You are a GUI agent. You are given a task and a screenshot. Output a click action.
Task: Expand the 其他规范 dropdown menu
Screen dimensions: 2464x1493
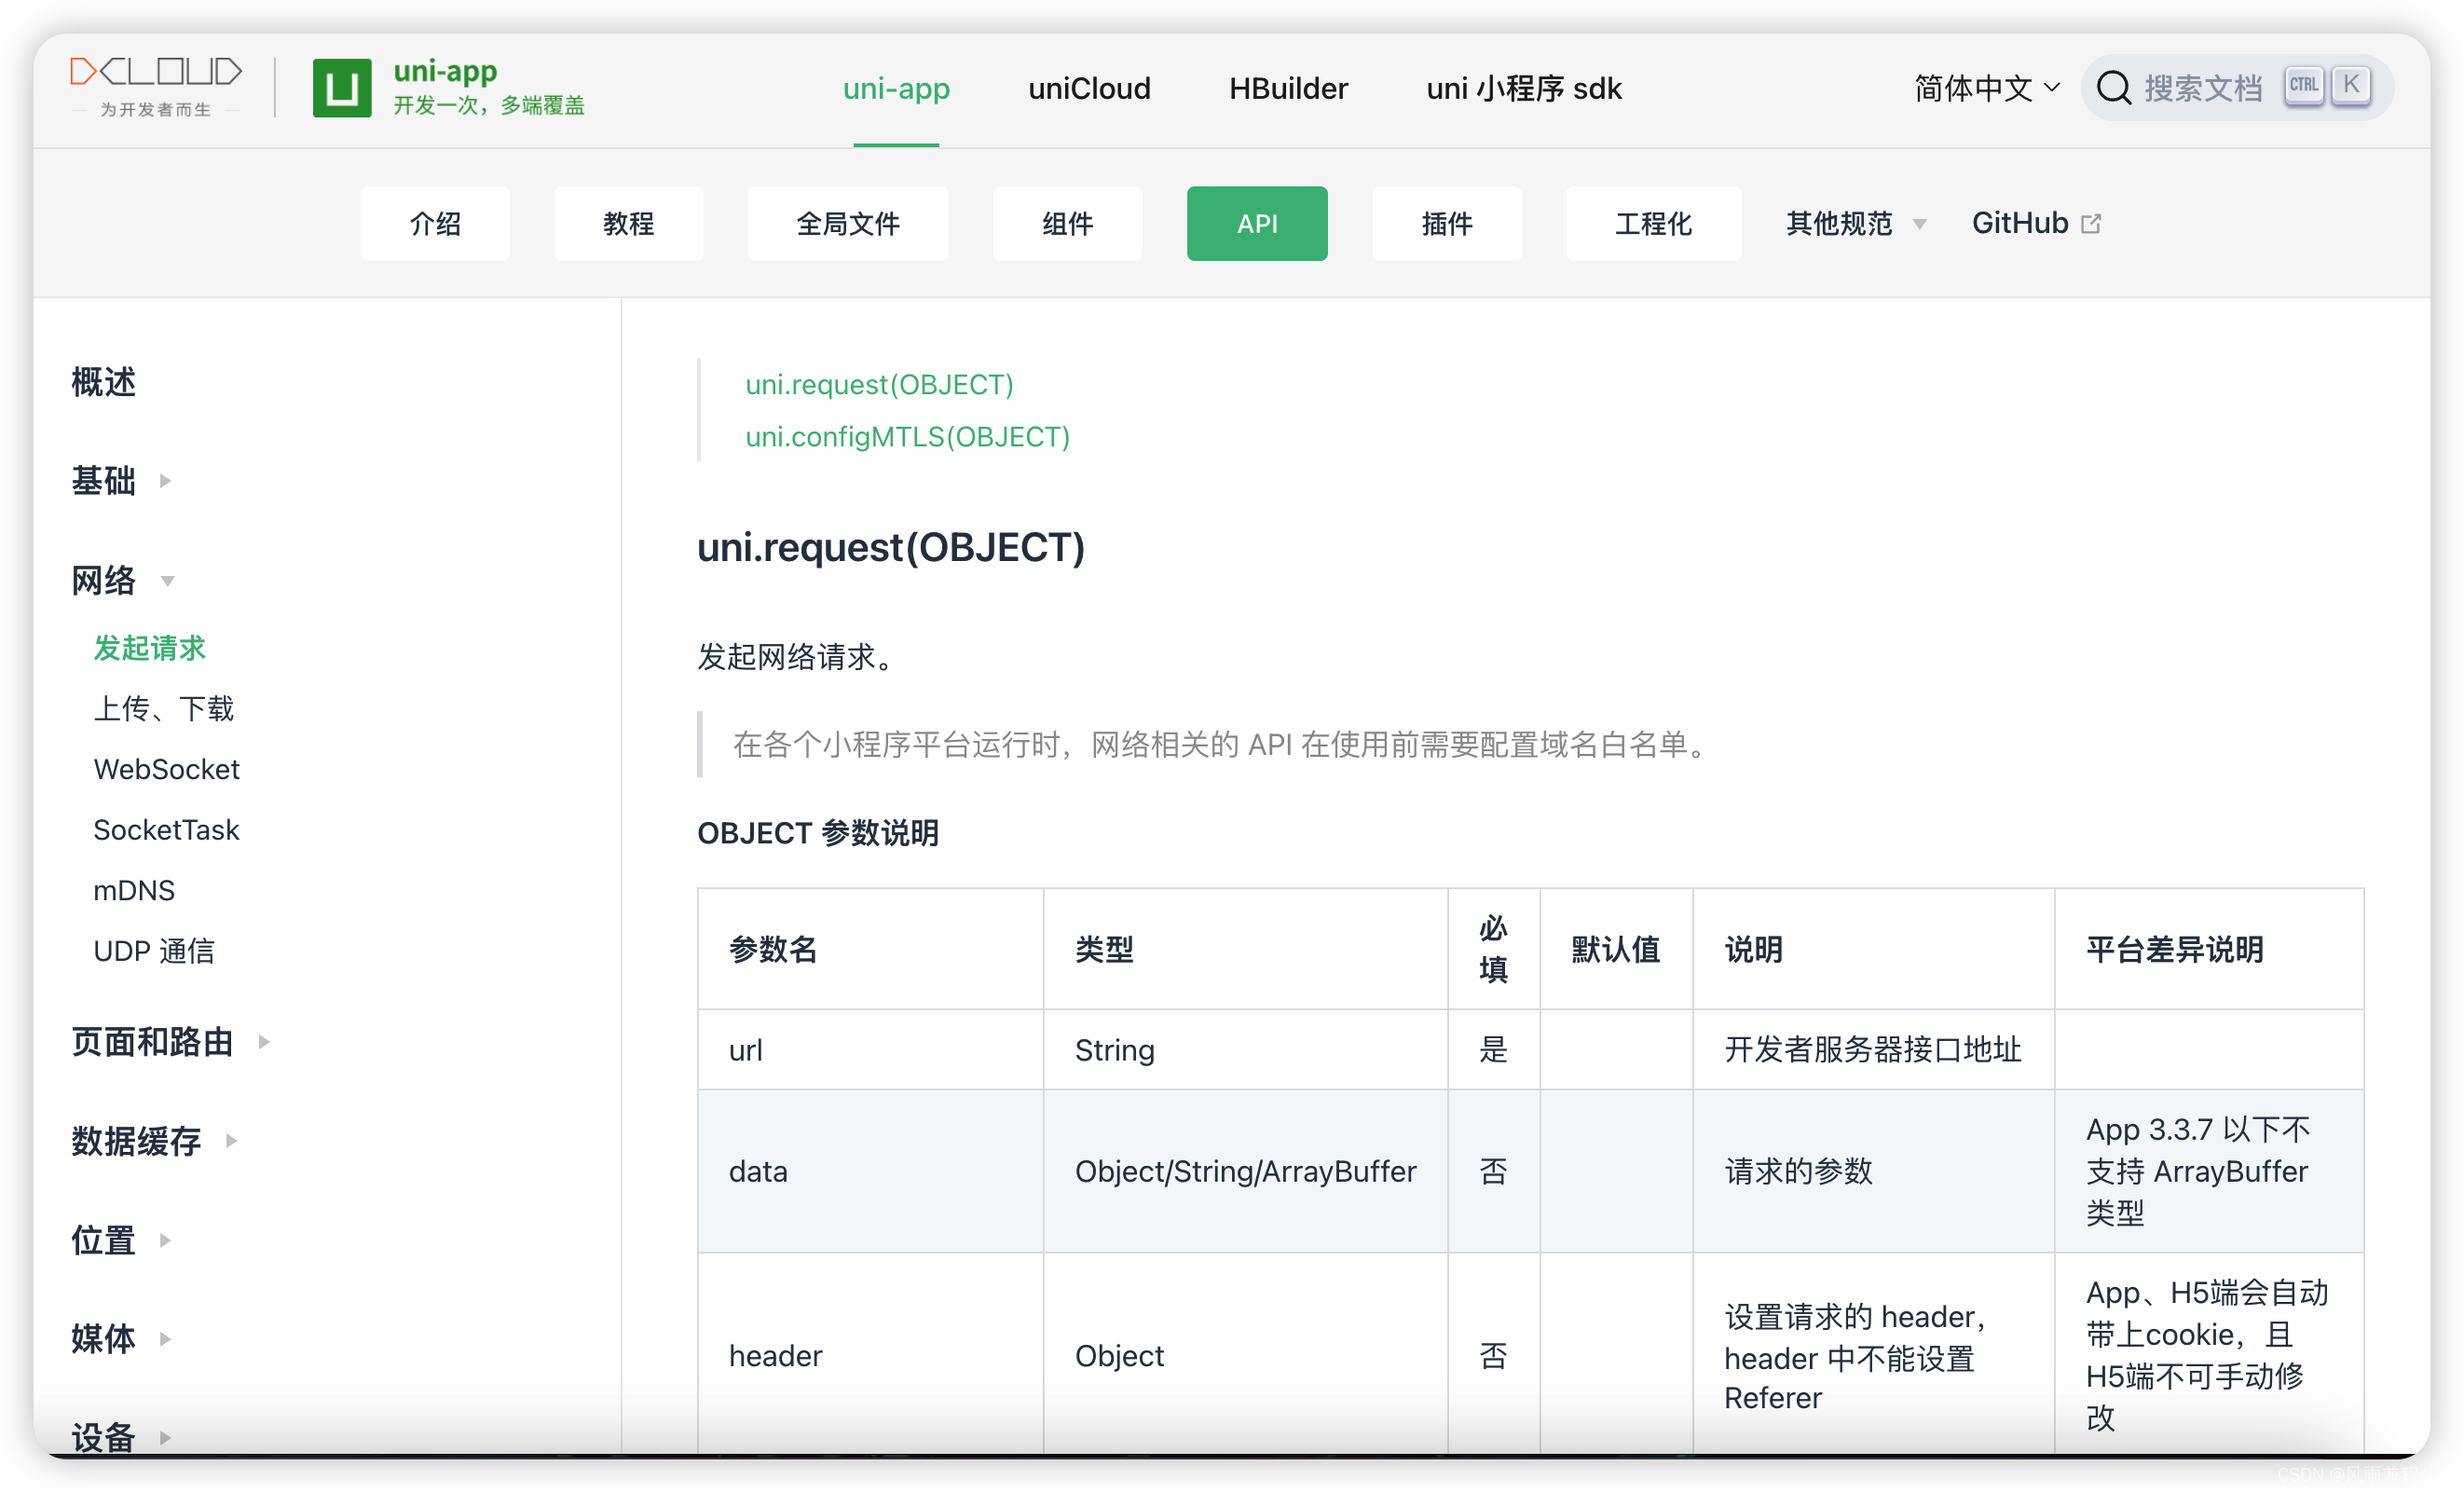coord(1855,223)
